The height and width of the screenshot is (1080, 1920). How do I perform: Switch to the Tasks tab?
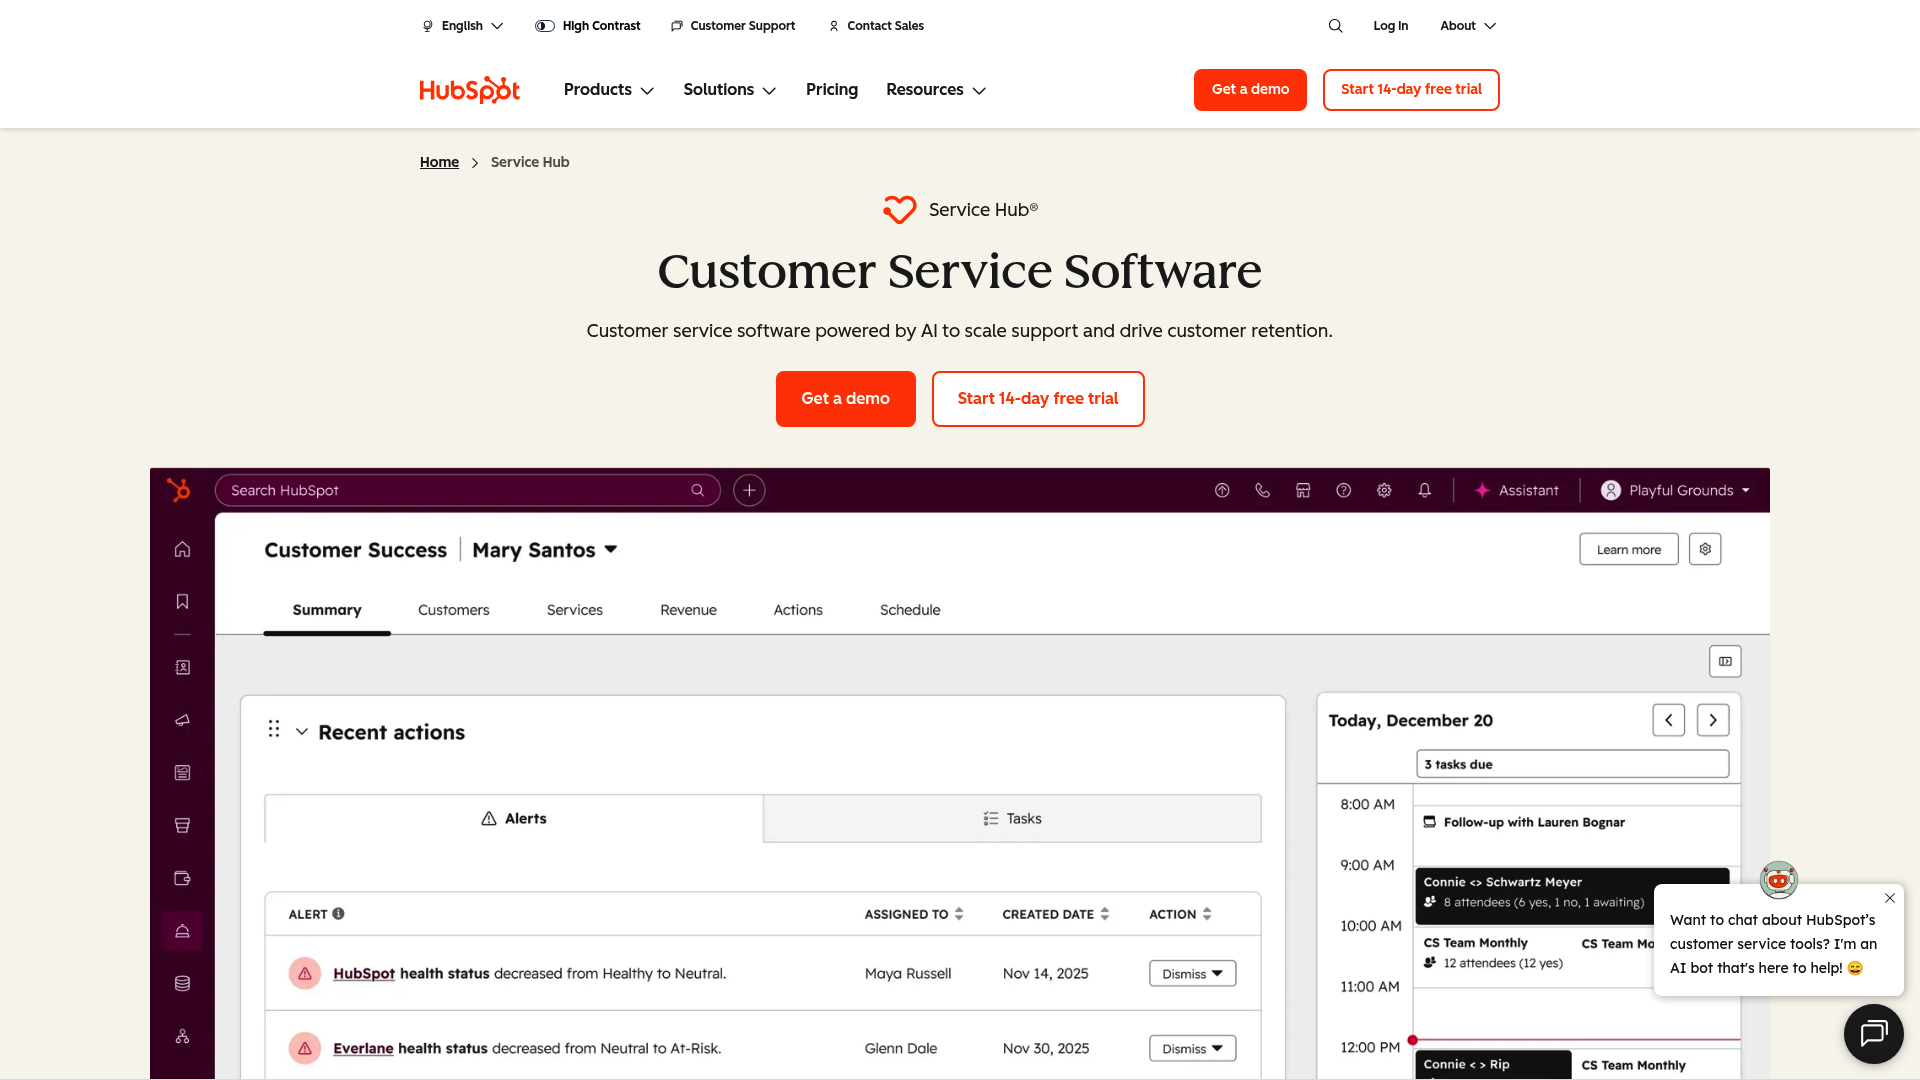(1011, 818)
